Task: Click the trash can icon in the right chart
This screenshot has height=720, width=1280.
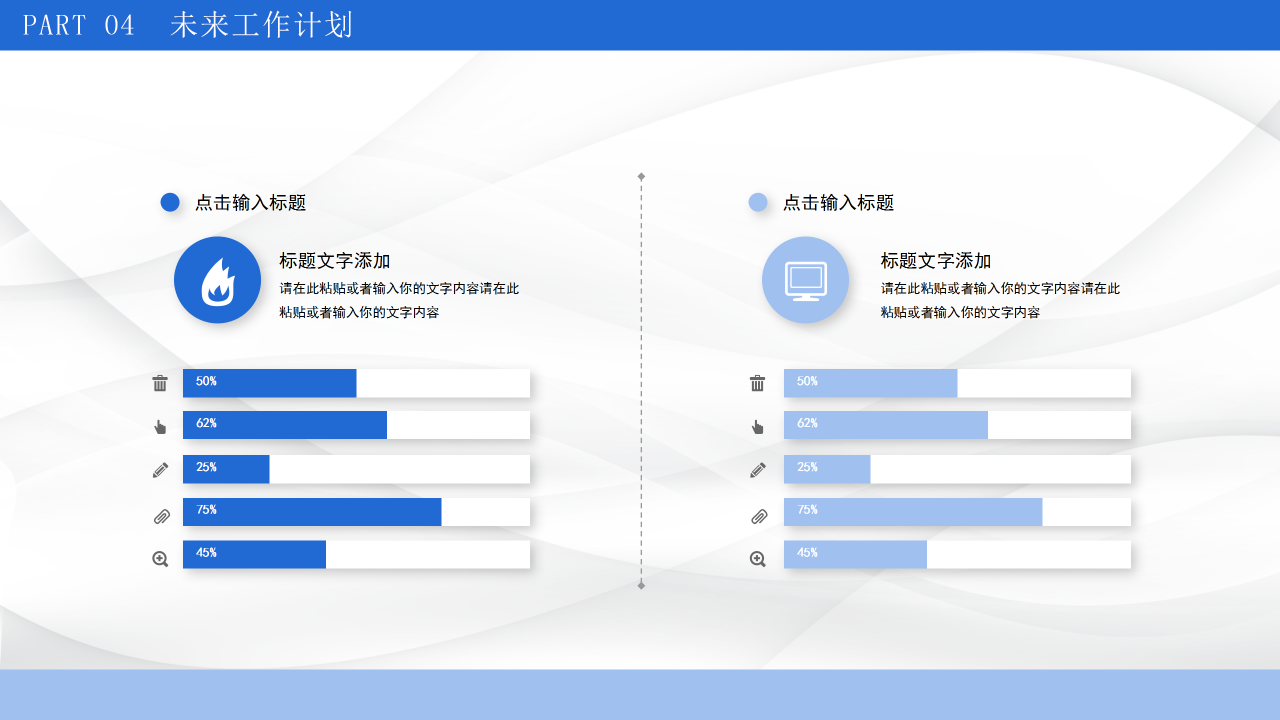Action: point(757,382)
